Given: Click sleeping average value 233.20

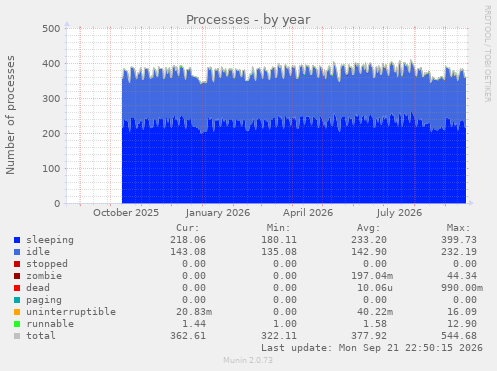Looking at the screenshot, I should [369, 240].
